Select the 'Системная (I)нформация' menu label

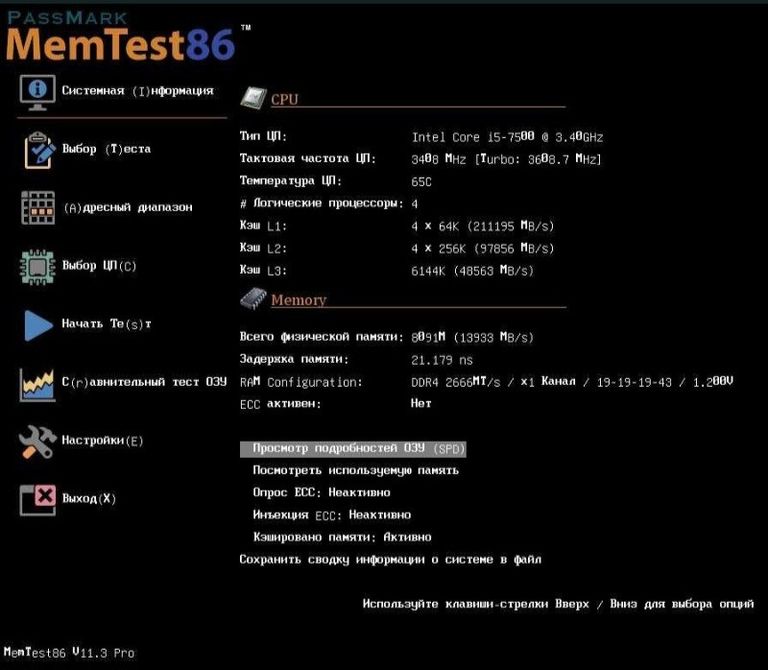tap(137, 91)
